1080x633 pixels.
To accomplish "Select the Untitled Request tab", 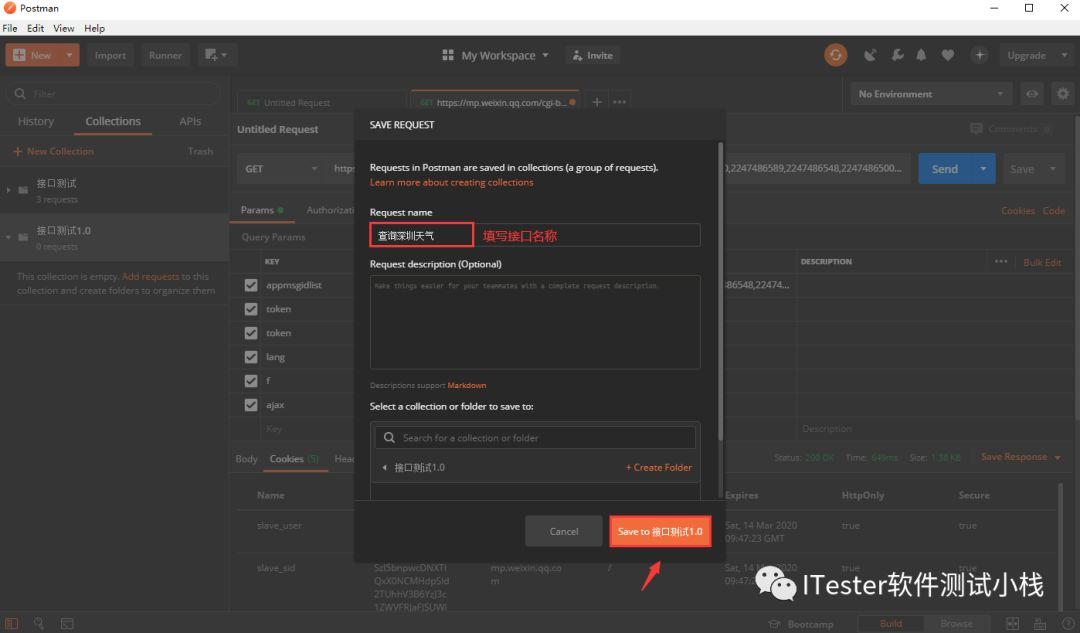I will pyautogui.click(x=322, y=102).
